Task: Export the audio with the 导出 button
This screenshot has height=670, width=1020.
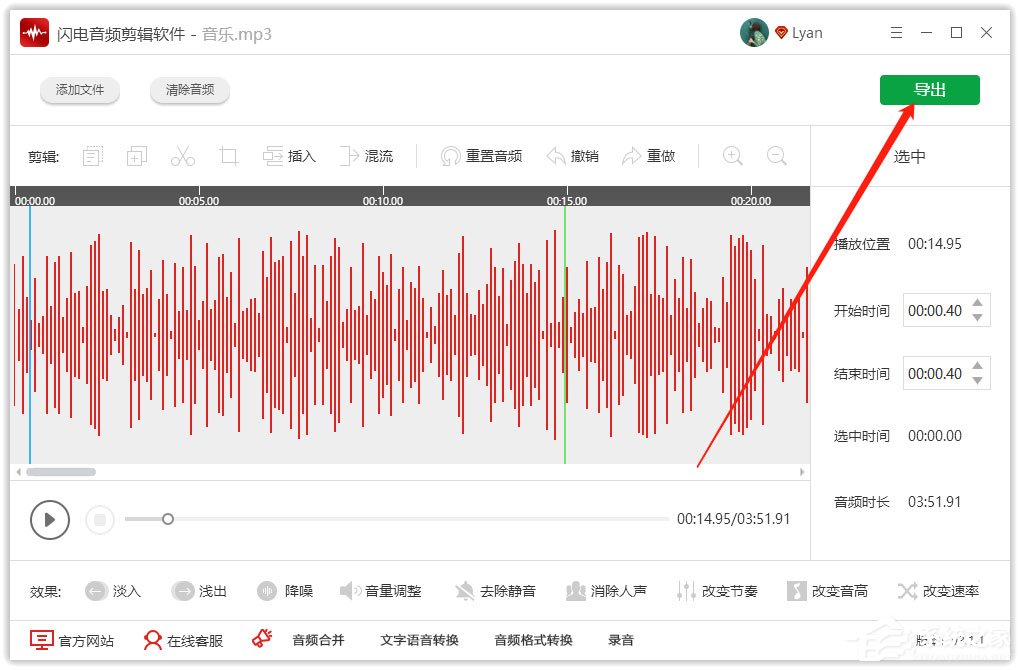Action: coord(929,89)
